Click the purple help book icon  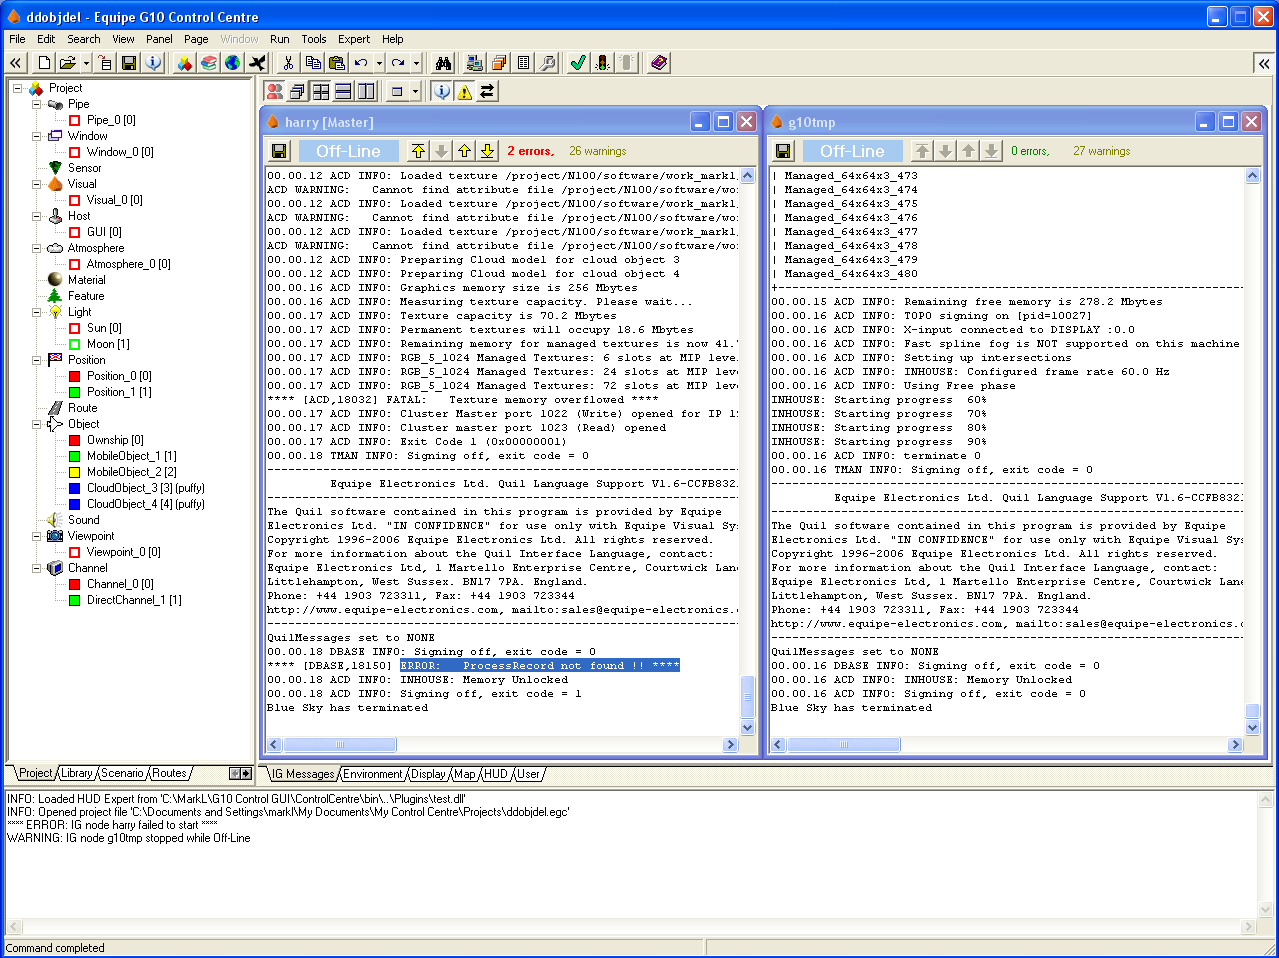pos(658,63)
